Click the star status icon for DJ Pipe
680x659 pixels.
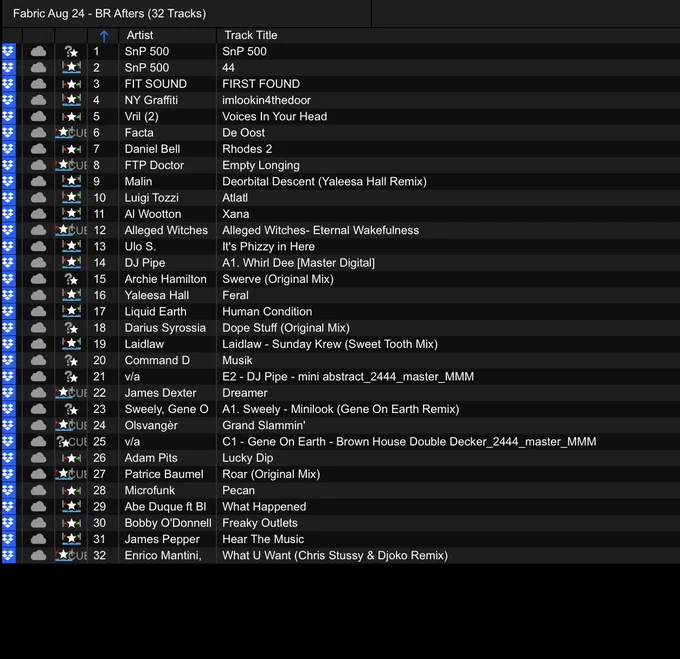click(x=71, y=262)
